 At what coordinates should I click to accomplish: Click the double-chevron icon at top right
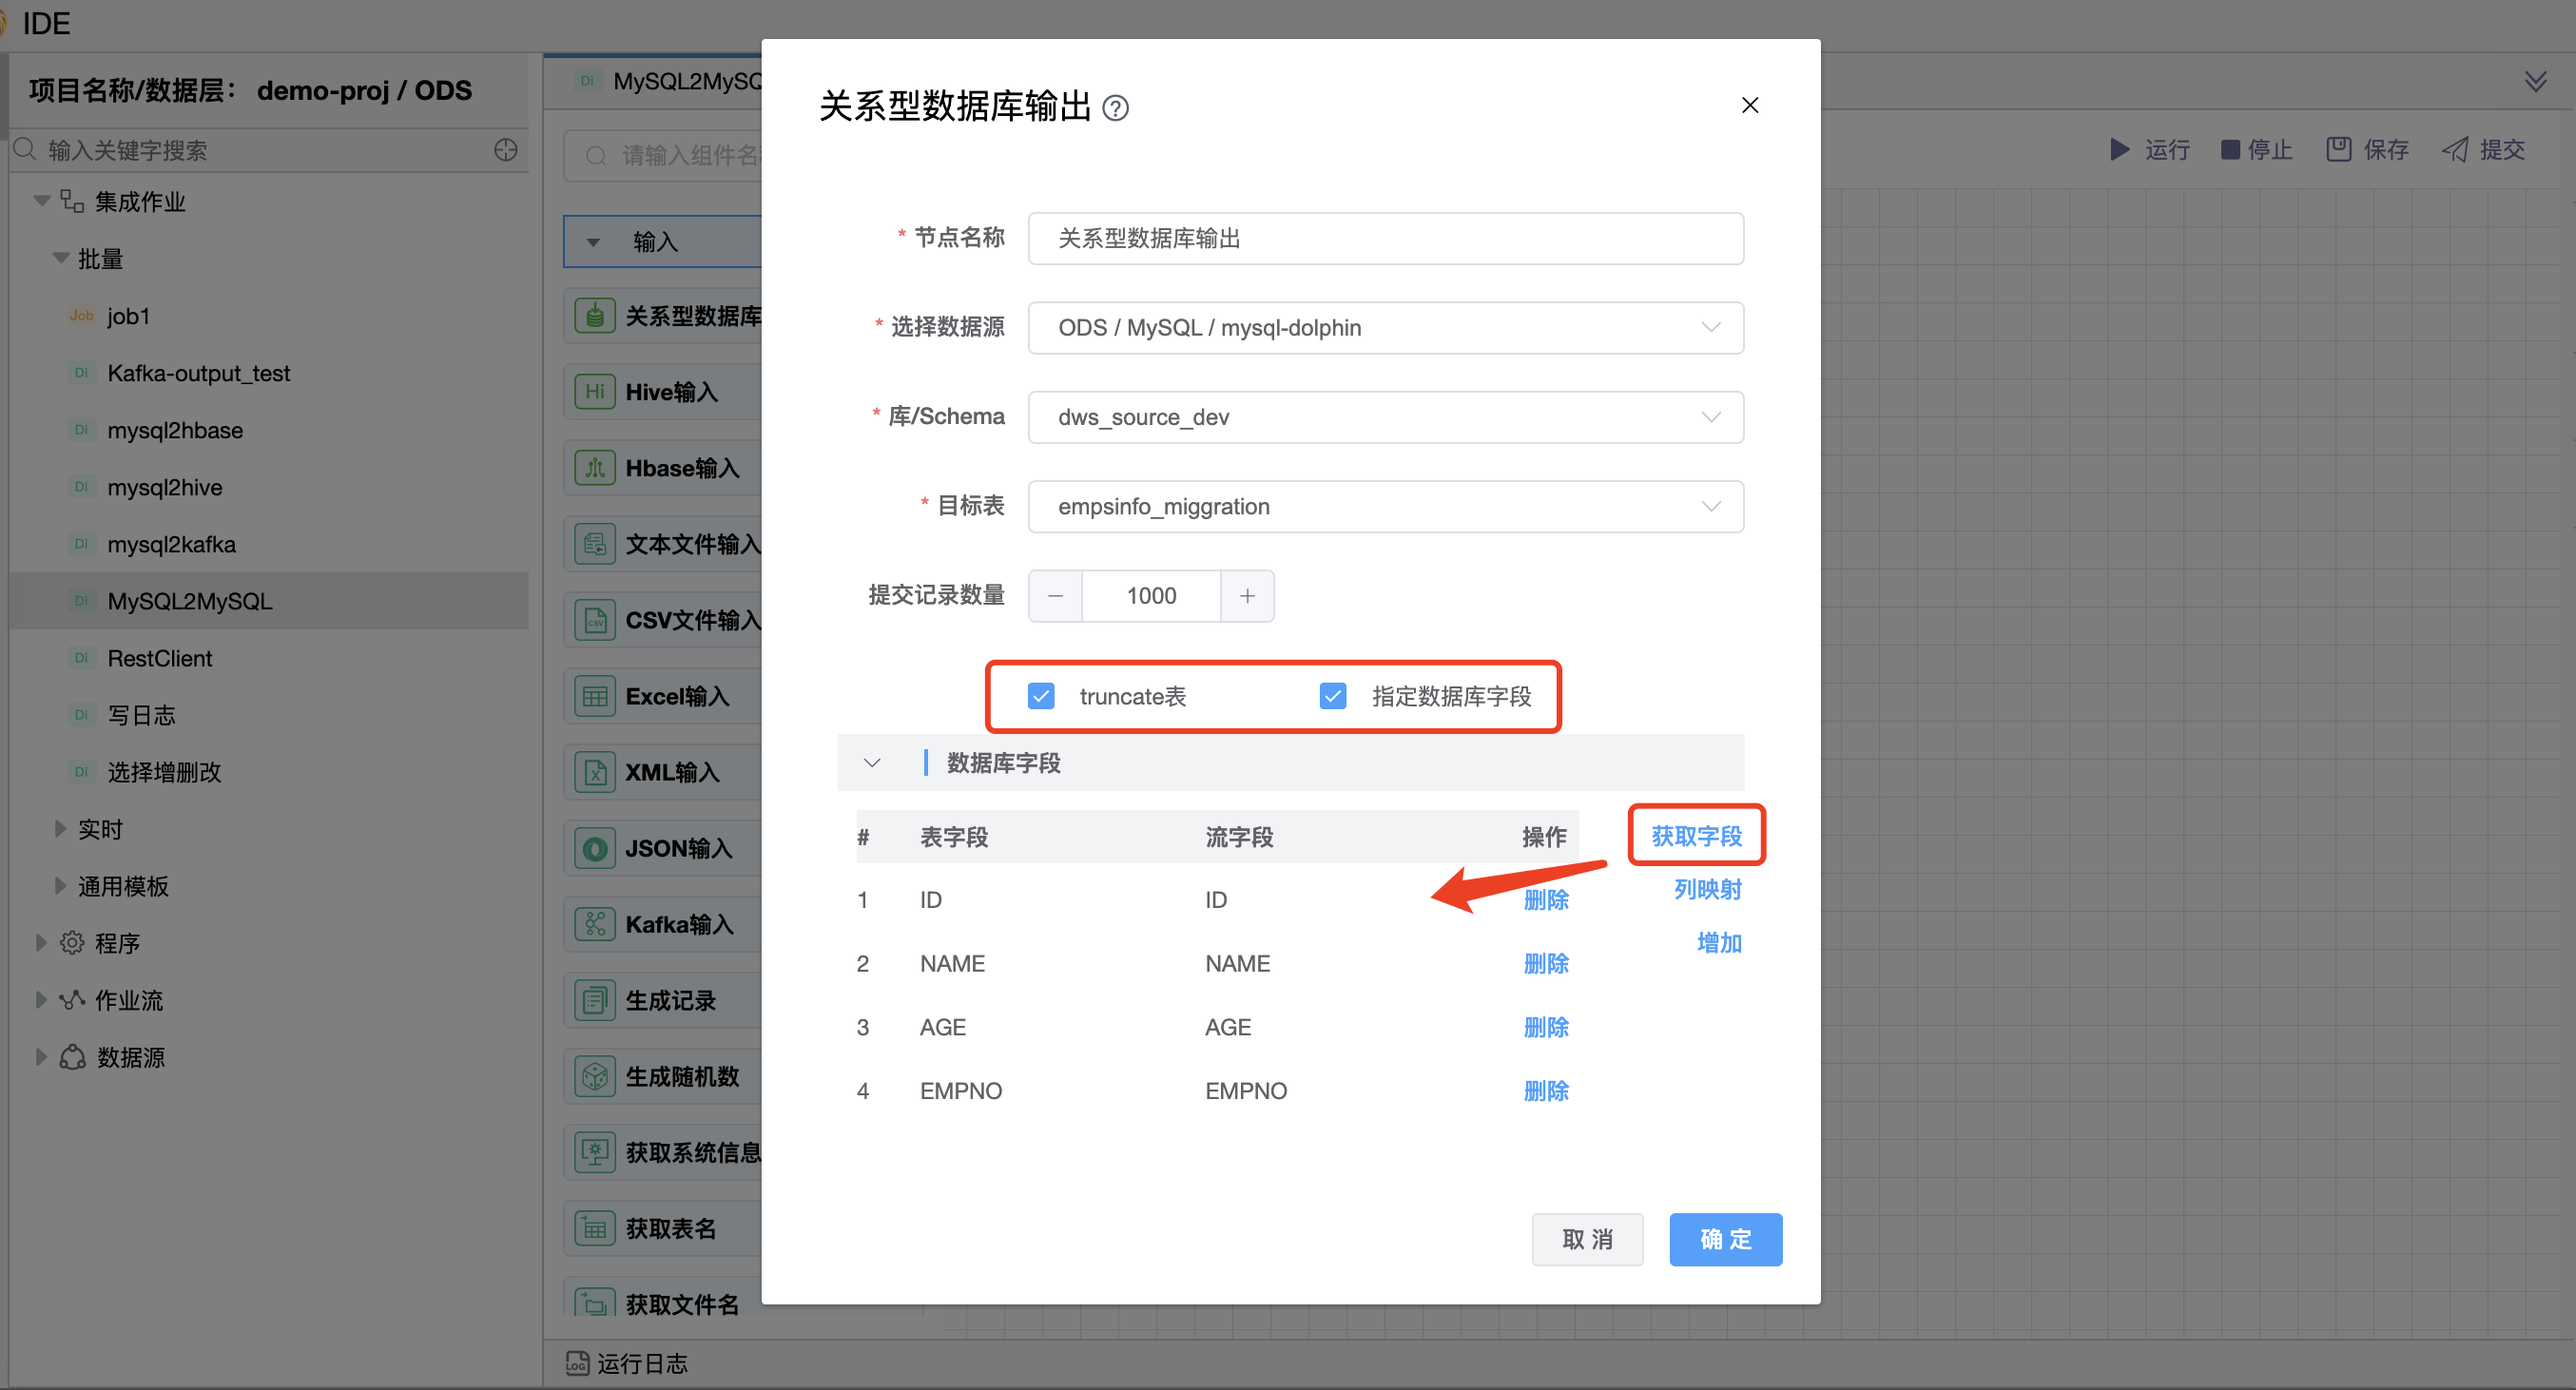click(2535, 81)
